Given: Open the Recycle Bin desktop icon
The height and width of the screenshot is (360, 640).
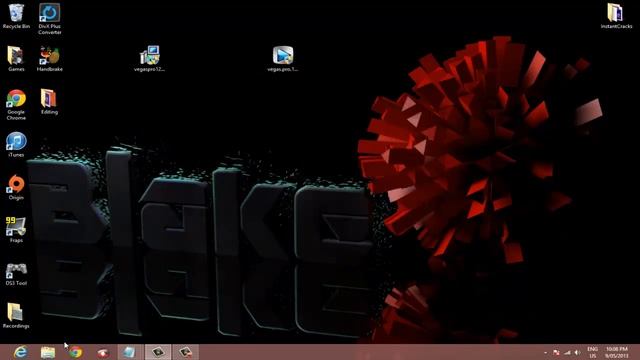Looking at the screenshot, I should coord(16,16).
